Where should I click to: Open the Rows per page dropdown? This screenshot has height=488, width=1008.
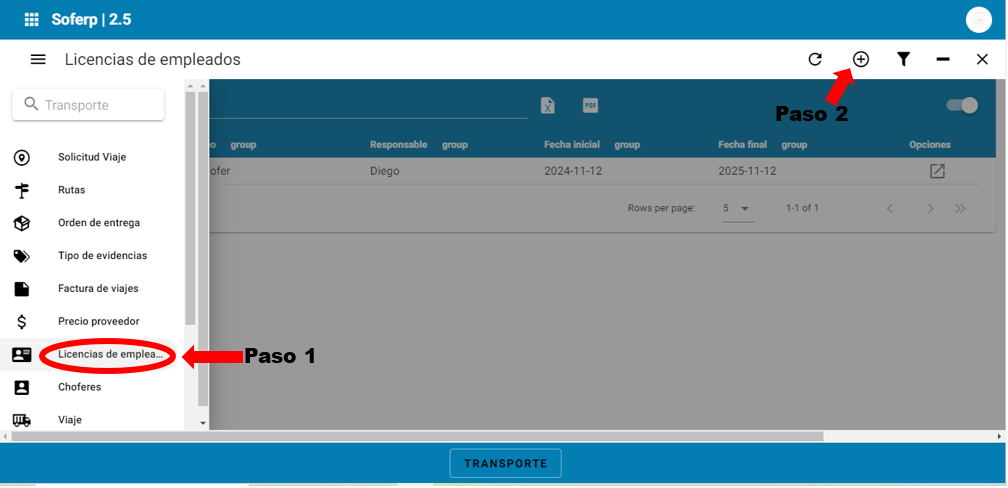(738, 208)
